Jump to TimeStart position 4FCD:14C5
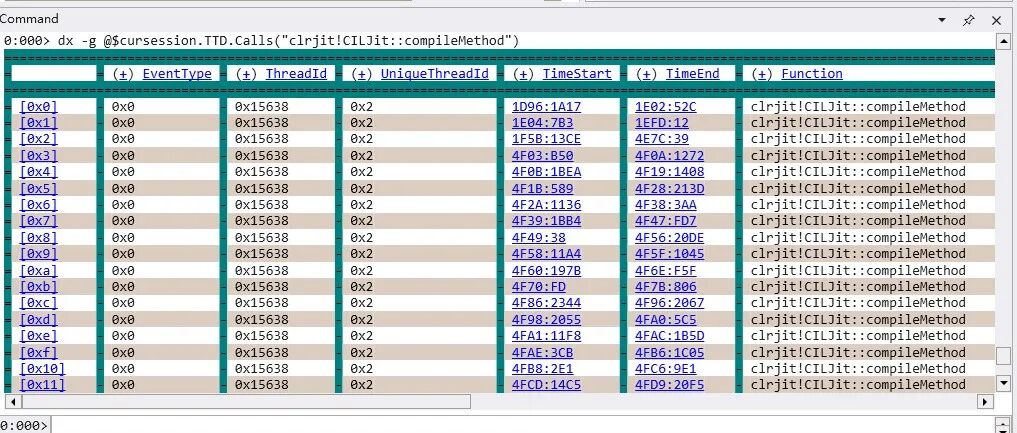 (547, 385)
